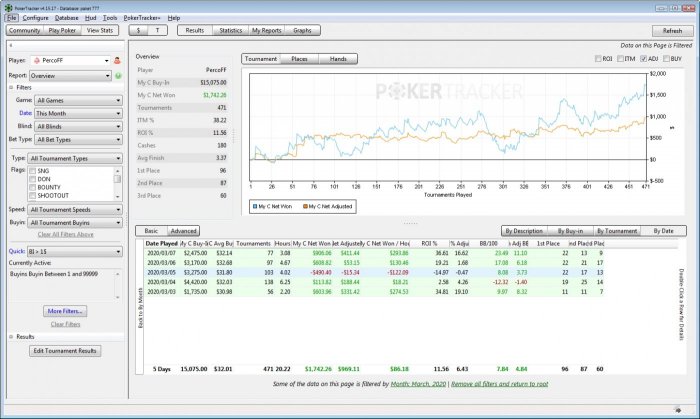Click the player profile icon beside the PercoFF field

pyautogui.click(x=118, y=61)
